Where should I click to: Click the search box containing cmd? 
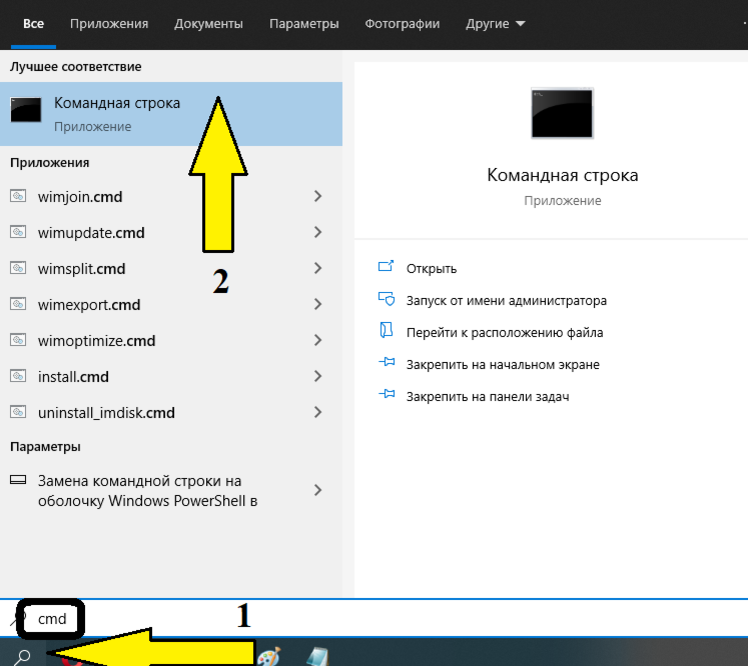374,618
